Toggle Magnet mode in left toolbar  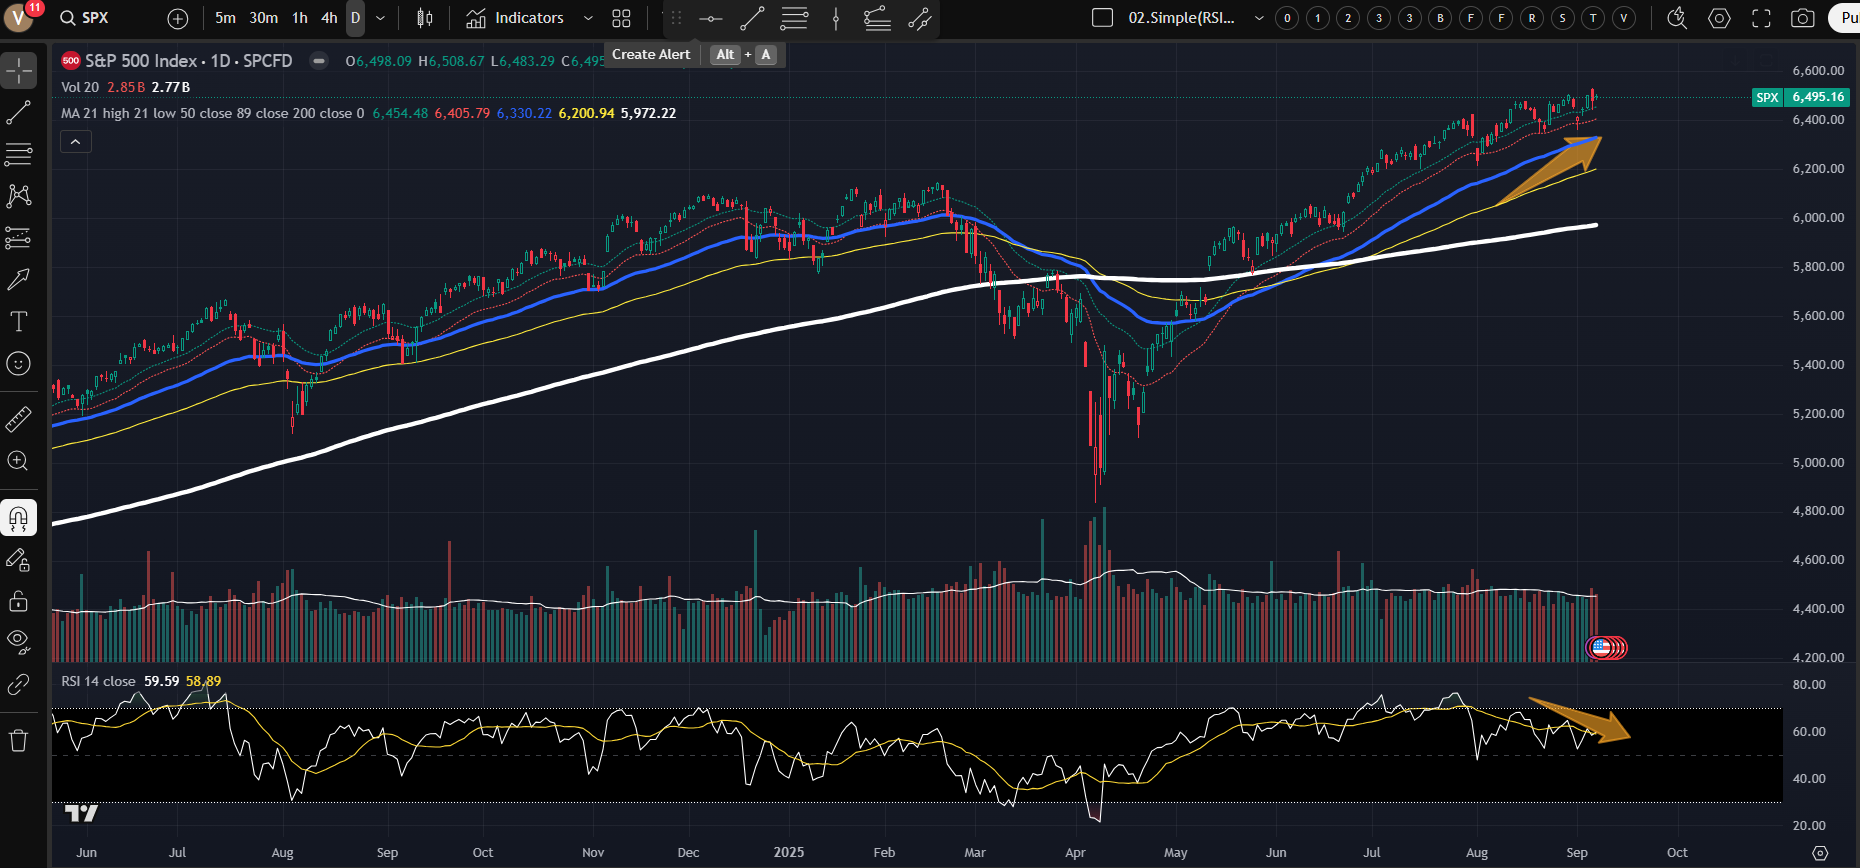point(19,518)
